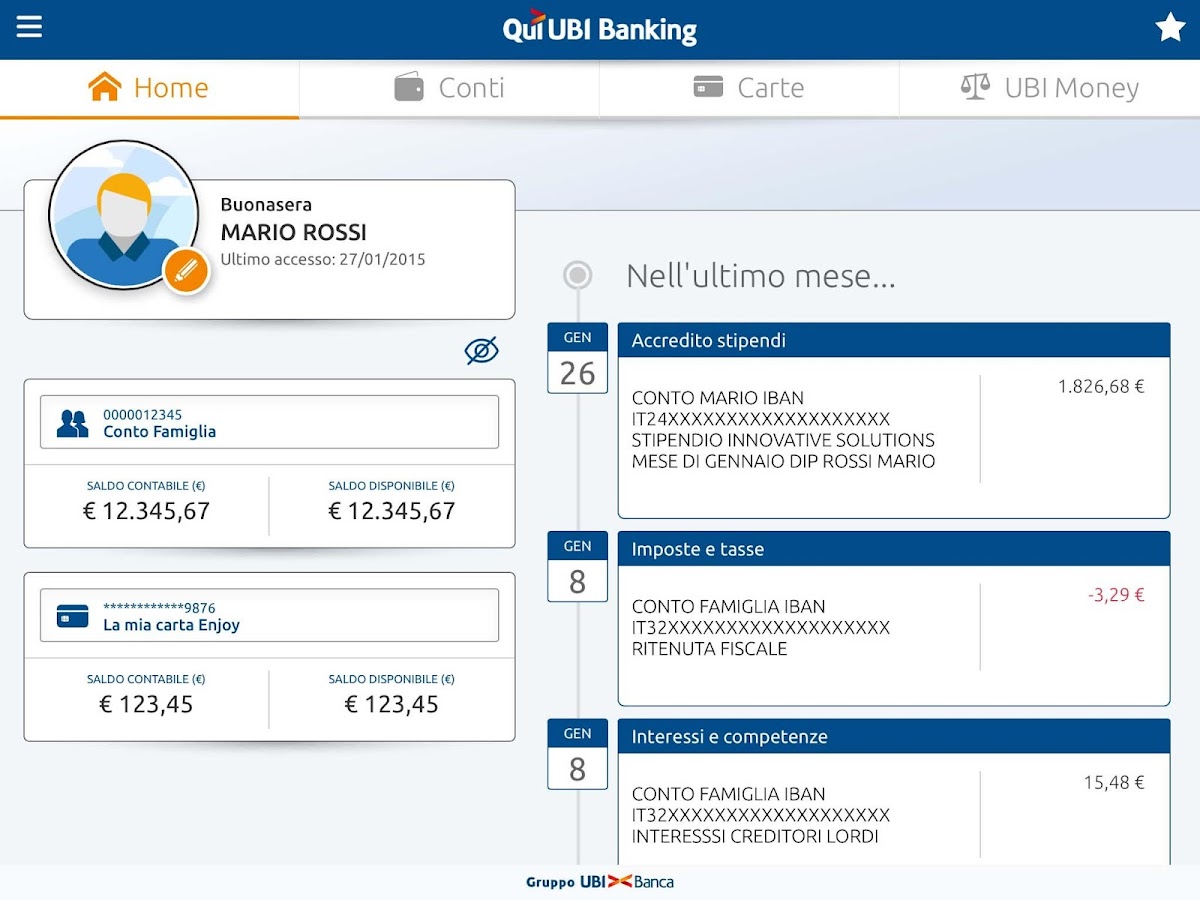
Task: Click carta Enjoy saldo disponibile € 123,45
Action: pyautogui.click(x=392, y=704)
